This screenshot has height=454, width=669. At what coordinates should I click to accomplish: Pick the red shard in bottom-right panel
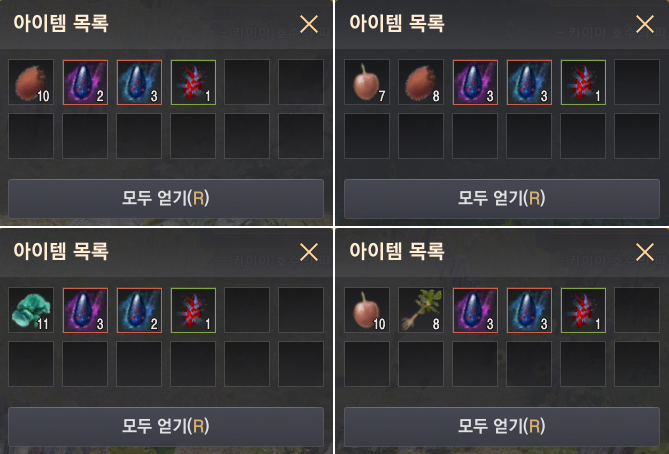click(x=583, y=310)
